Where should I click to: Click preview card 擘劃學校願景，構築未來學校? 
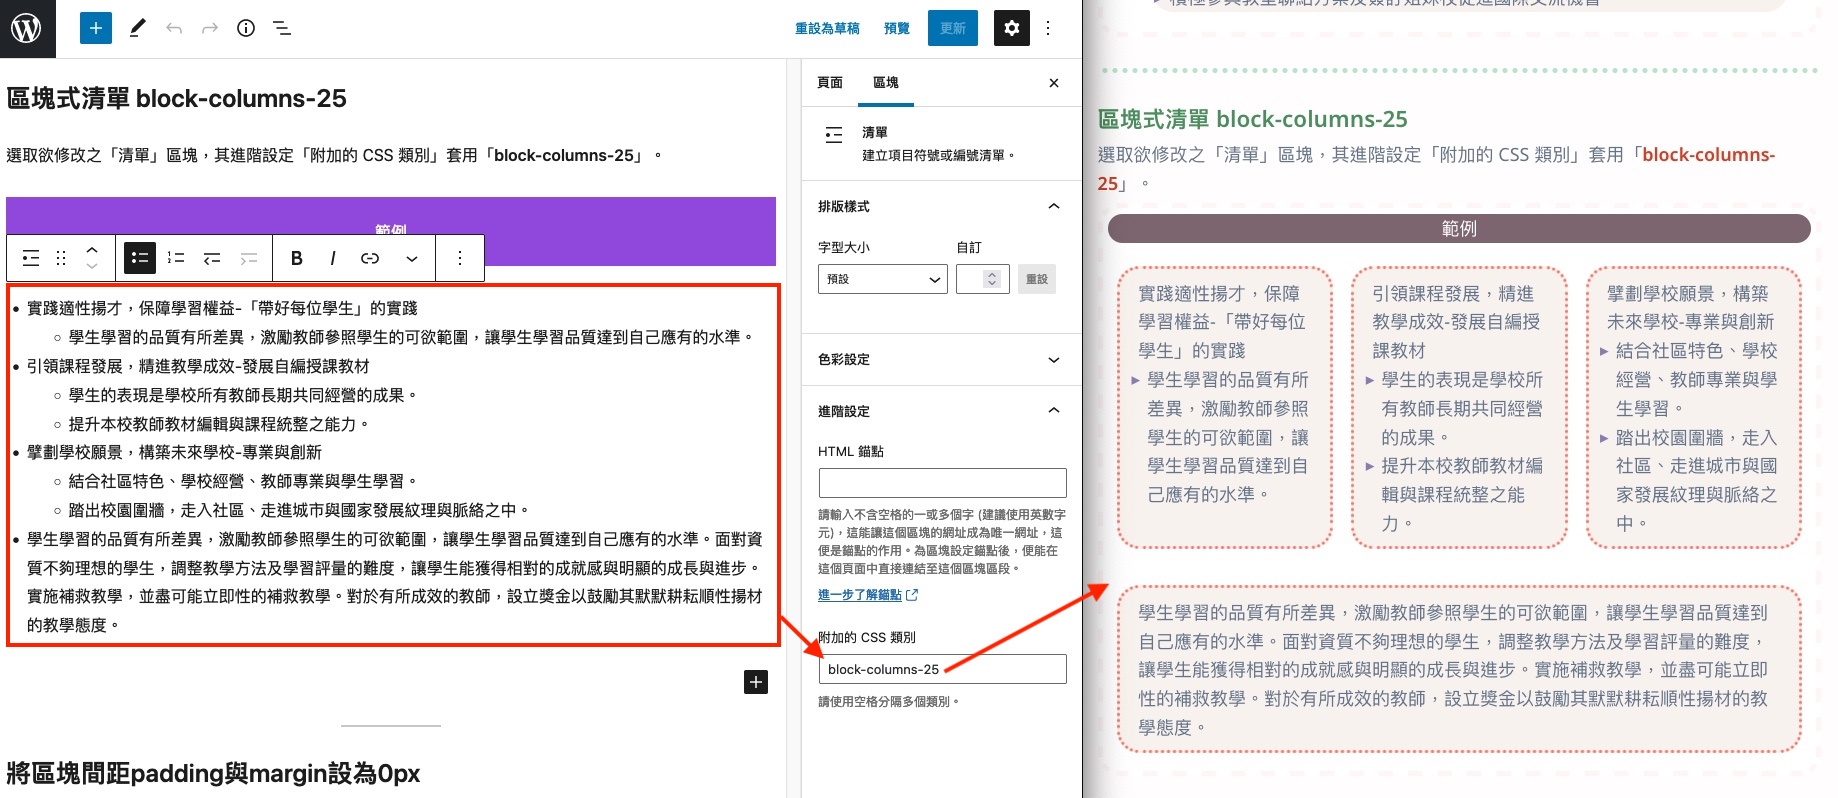click(x=1693, y=407)
